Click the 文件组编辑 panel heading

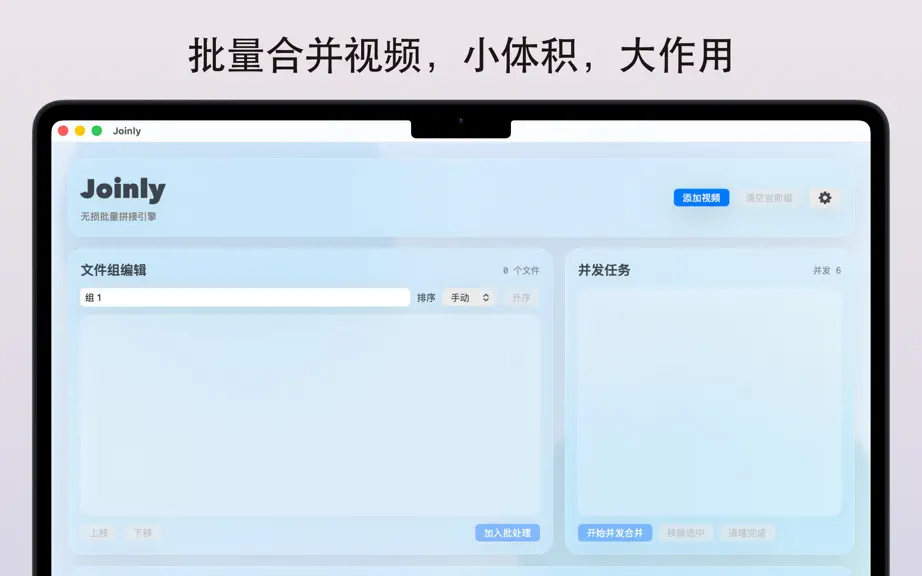pos(113,270)
